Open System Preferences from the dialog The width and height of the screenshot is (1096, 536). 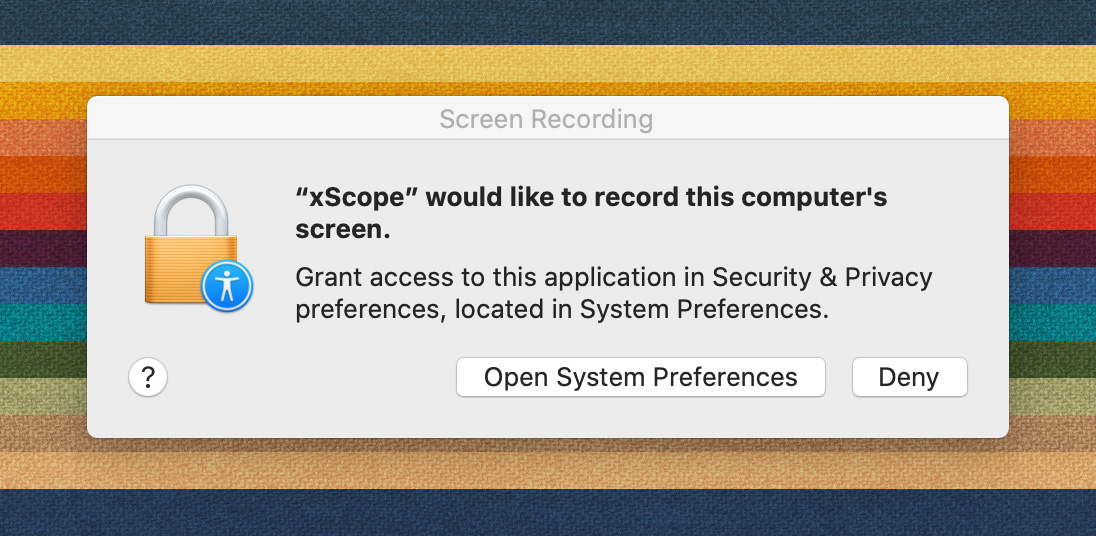[640, 378]
